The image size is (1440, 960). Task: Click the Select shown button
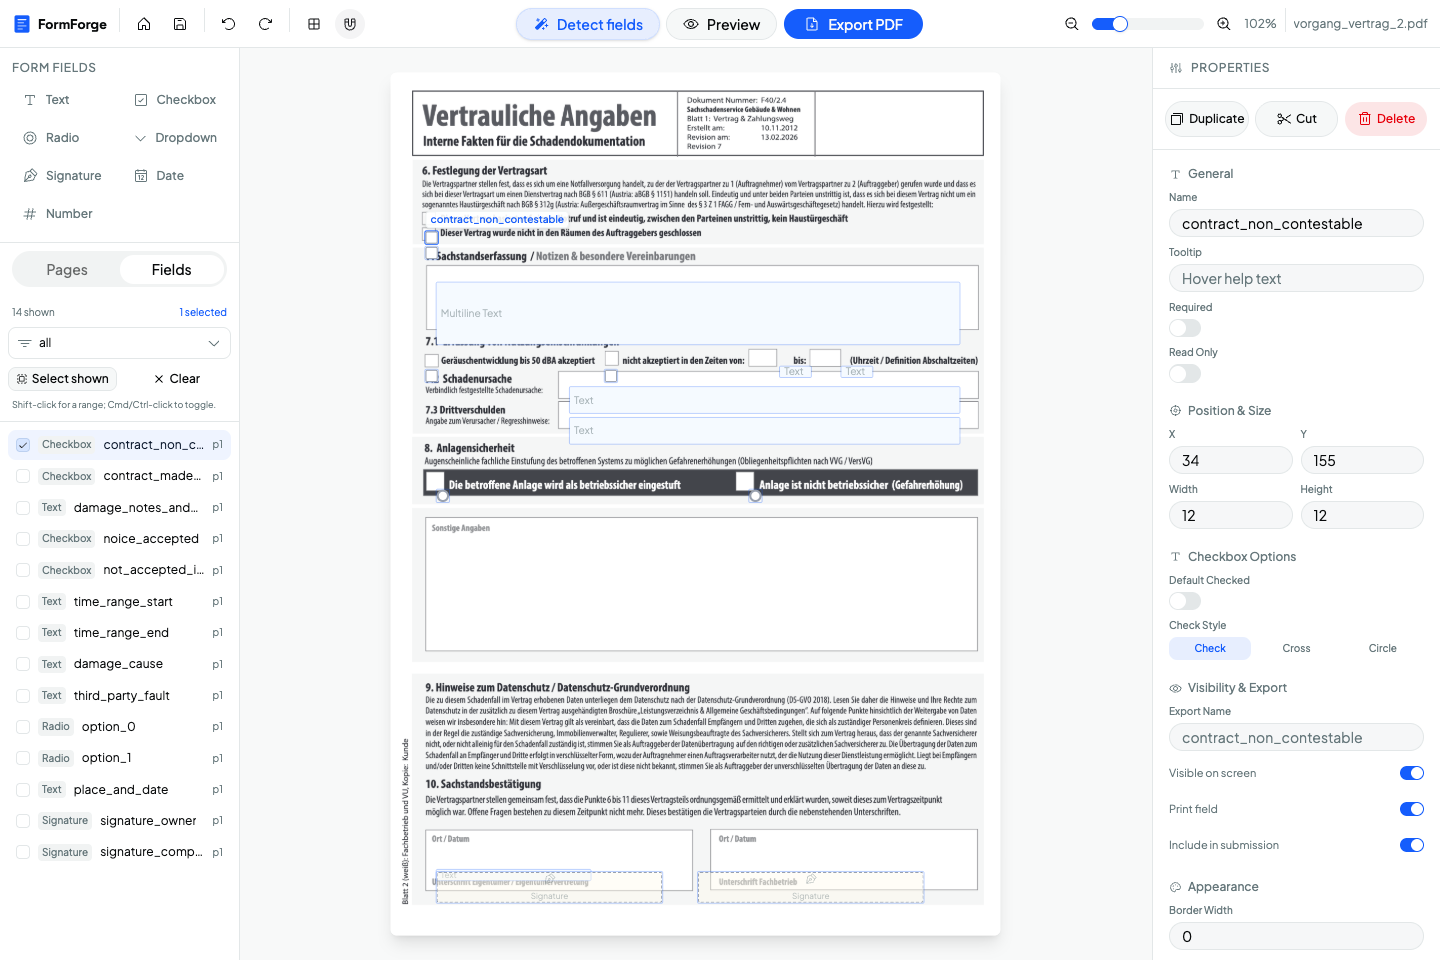click(x=63, y=379)
